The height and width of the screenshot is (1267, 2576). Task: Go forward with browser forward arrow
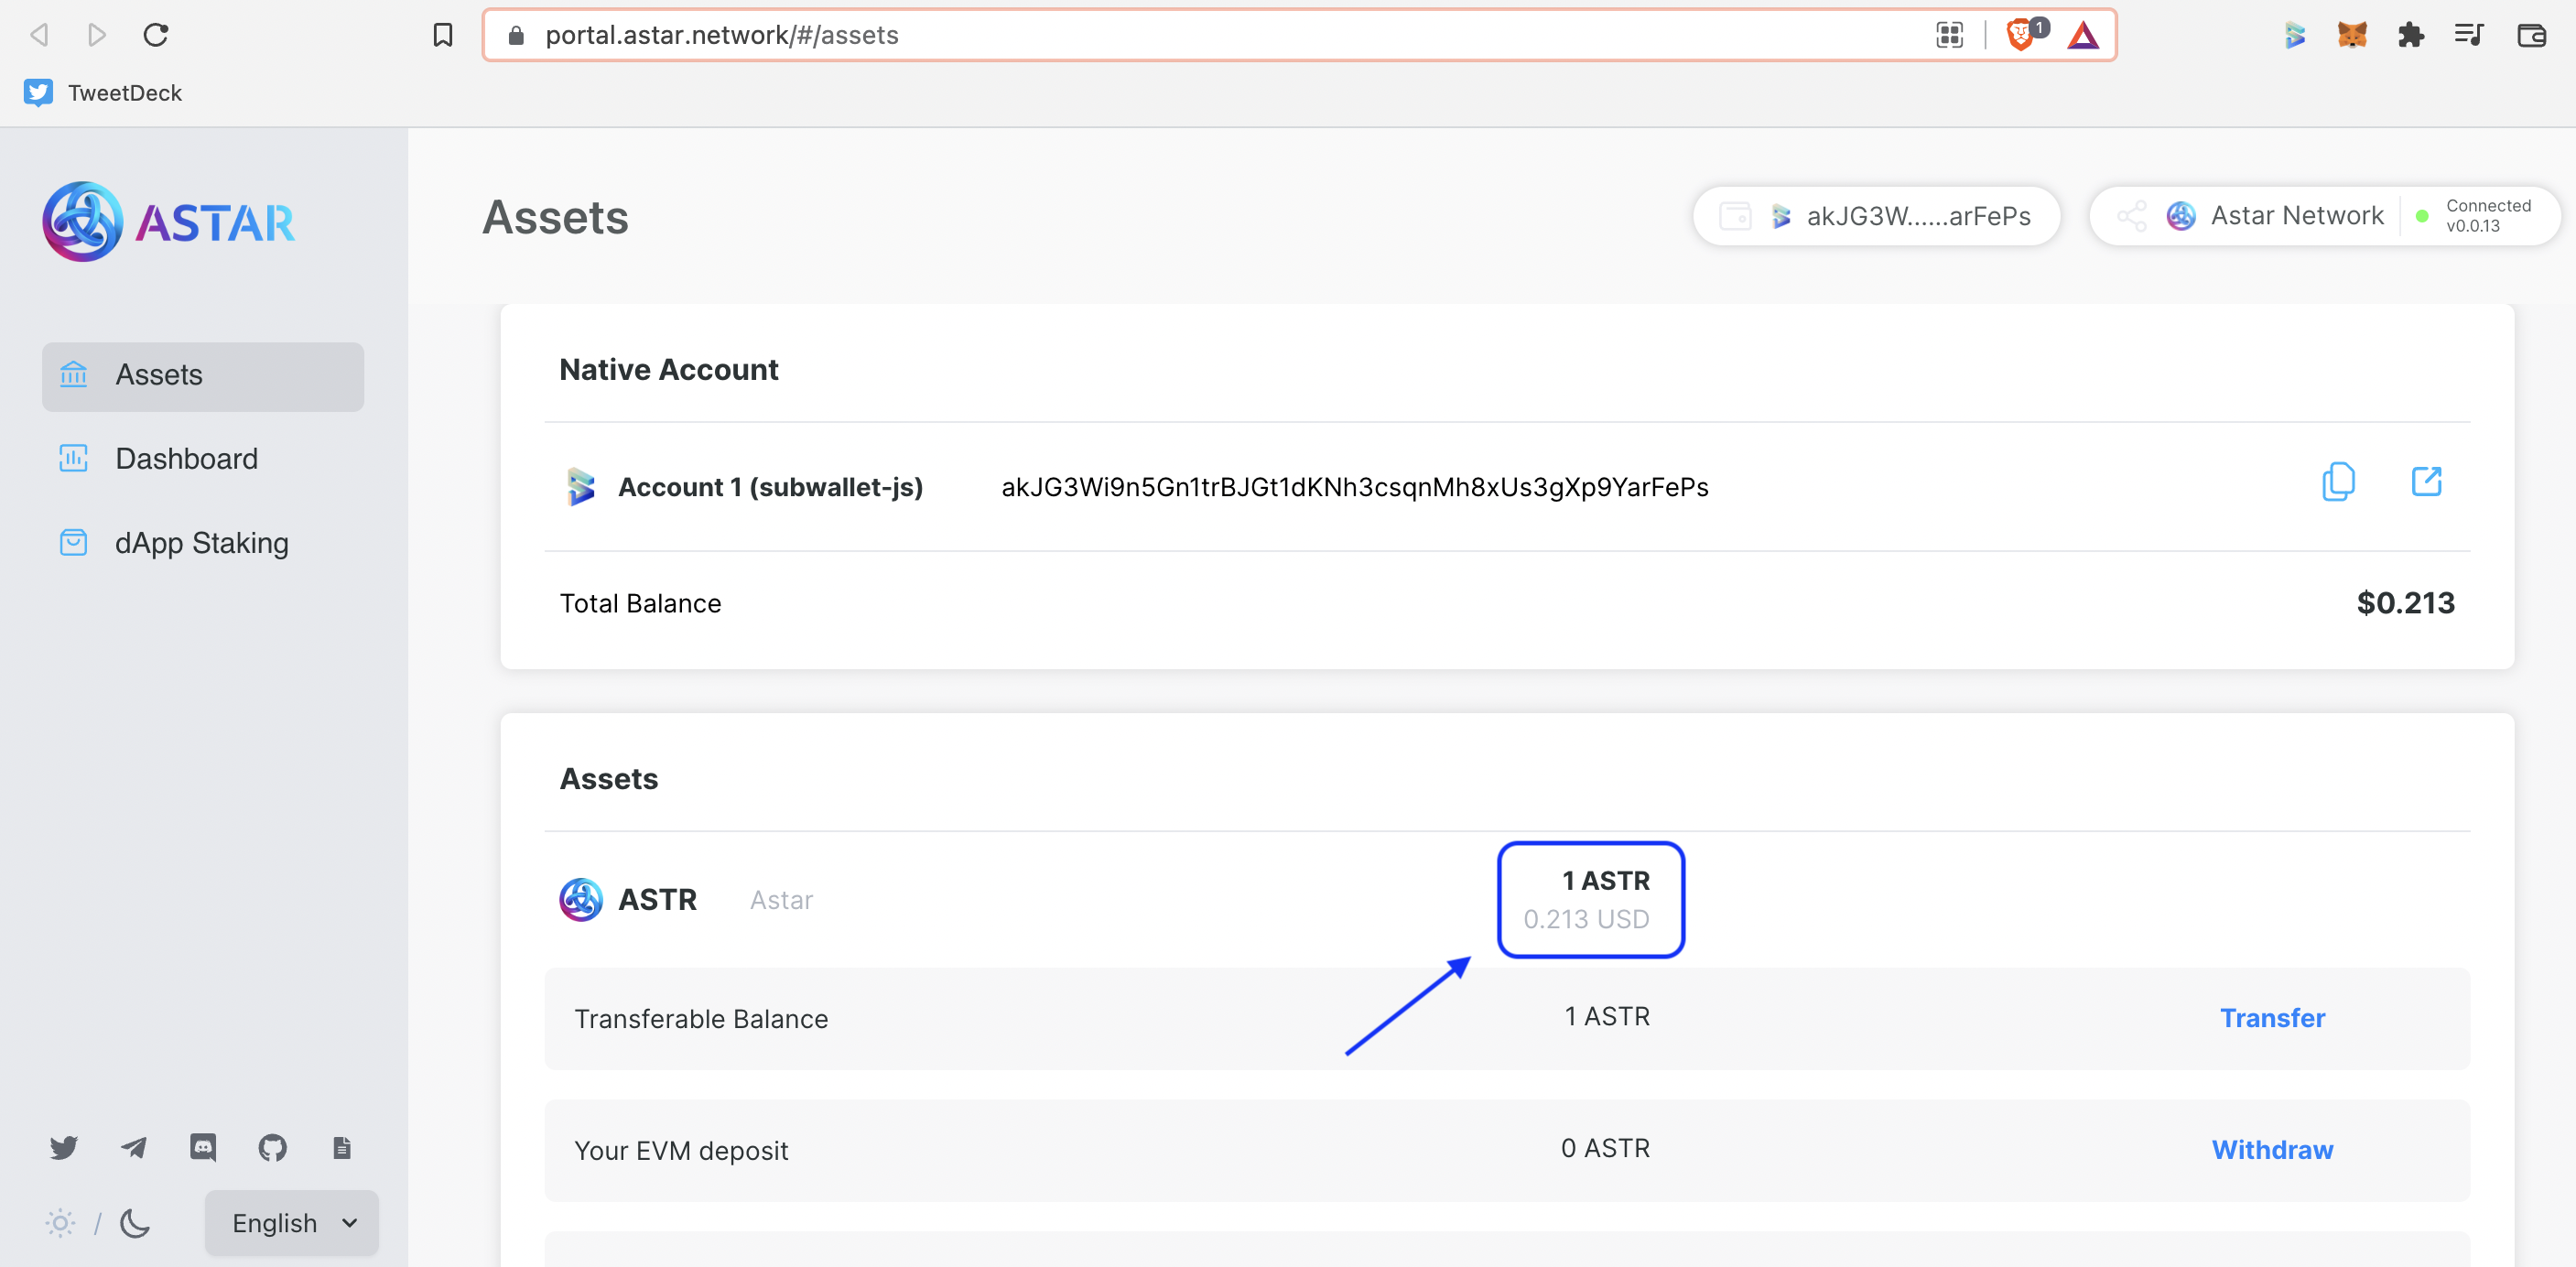pos(97,35)
